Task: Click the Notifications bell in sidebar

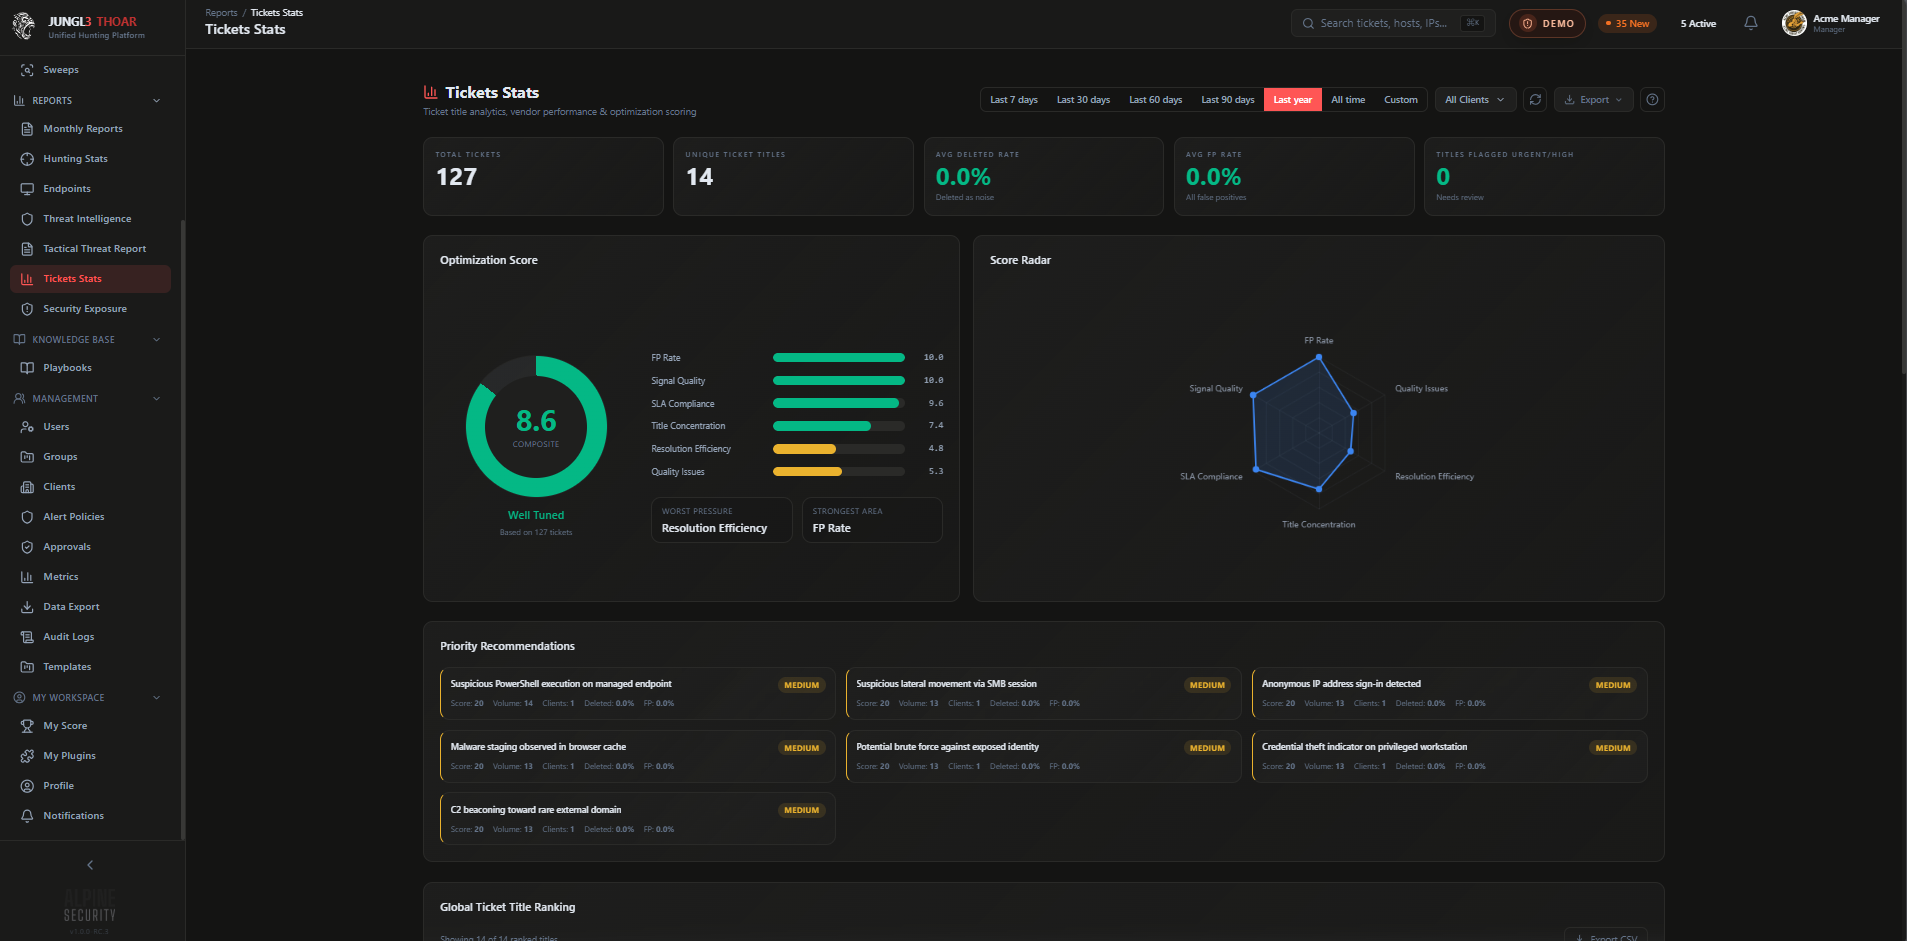Action: coord(27,816)
